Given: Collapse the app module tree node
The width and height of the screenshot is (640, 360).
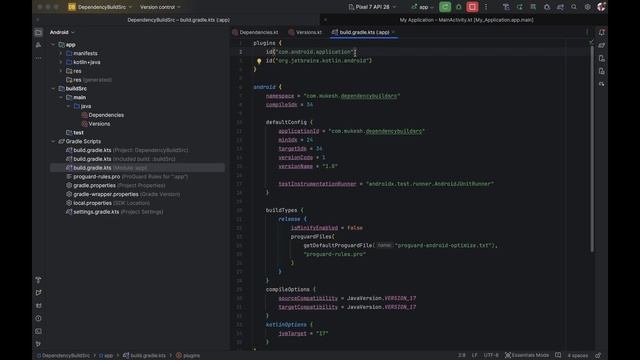Looking at the screenshot, I should point(53,44).
